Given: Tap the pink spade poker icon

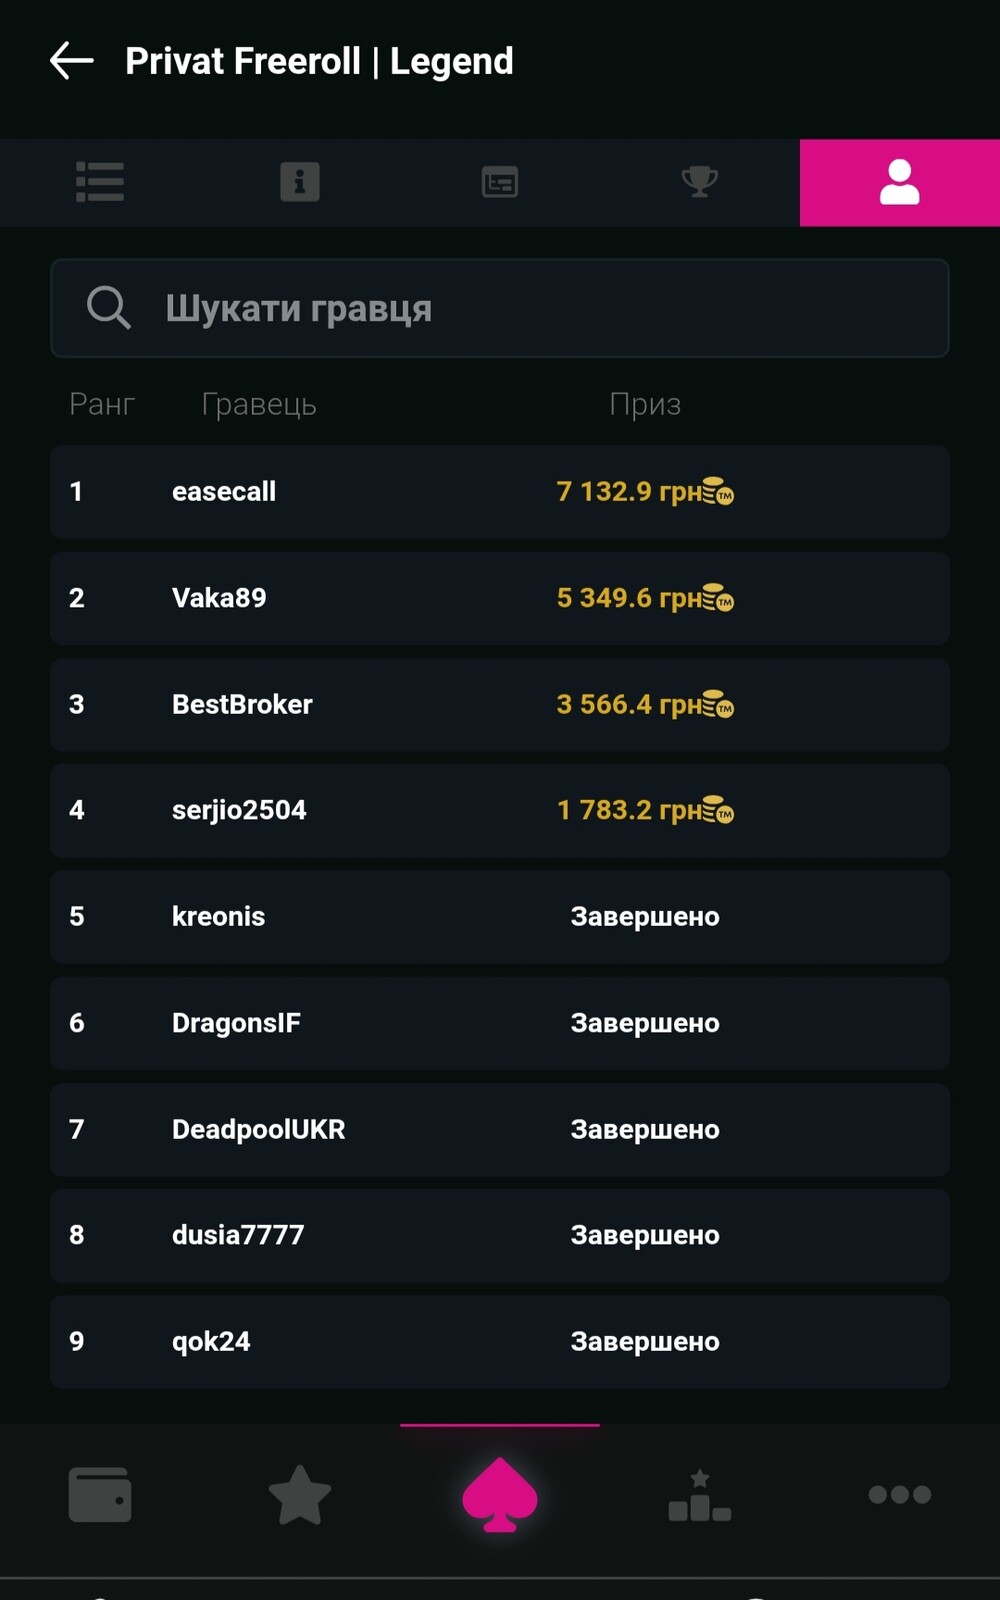Looking at the screenshot, I should tap(500, 1495).
